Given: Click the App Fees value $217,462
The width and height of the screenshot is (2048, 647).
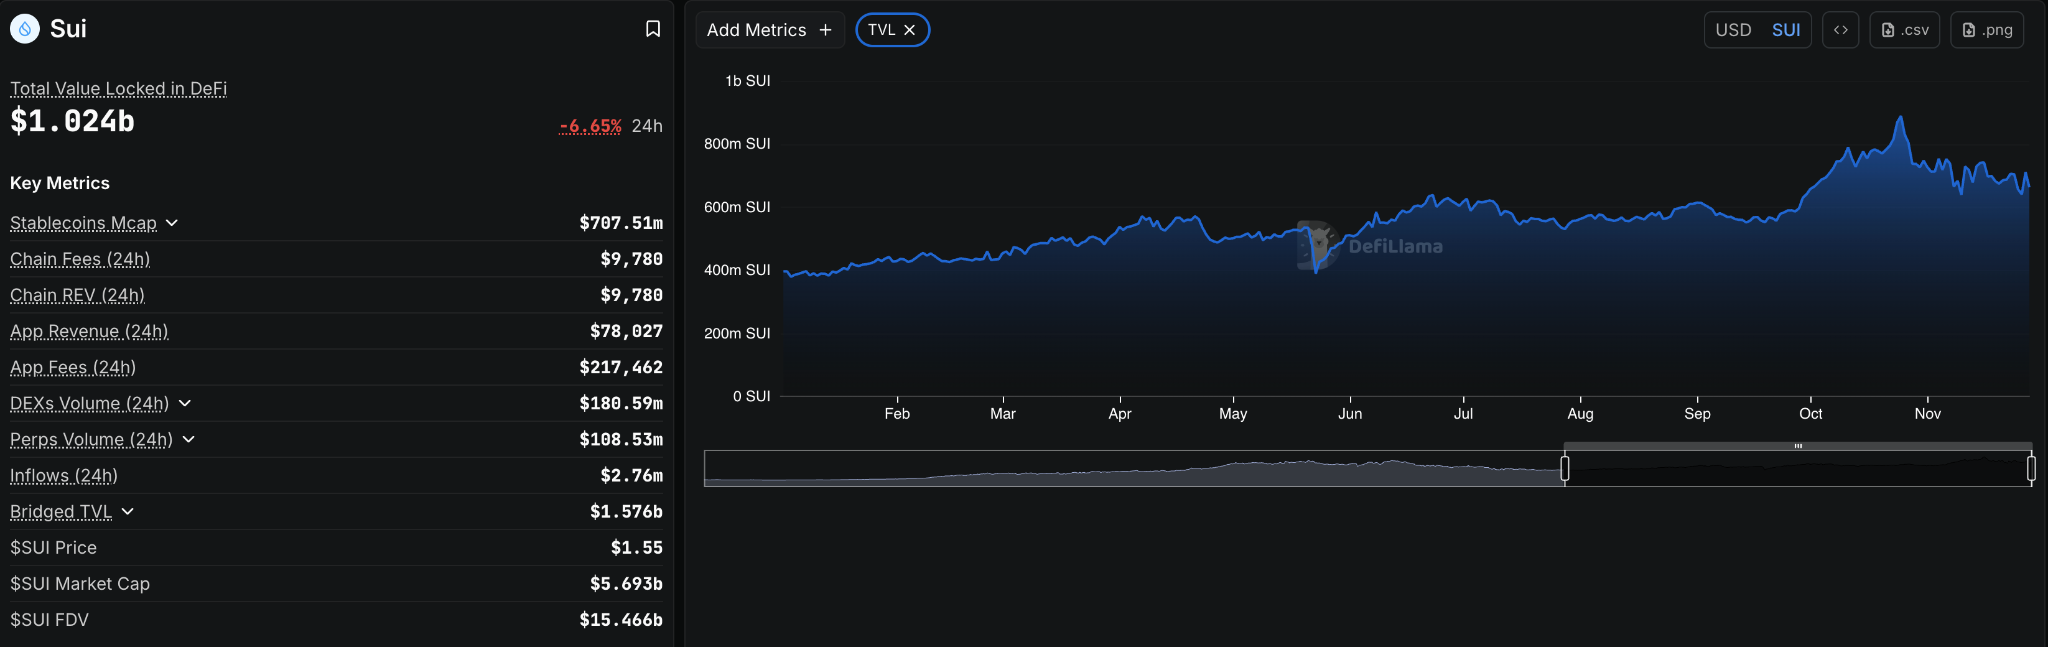Looking at the screenshot, I should [x=621, y=367].
